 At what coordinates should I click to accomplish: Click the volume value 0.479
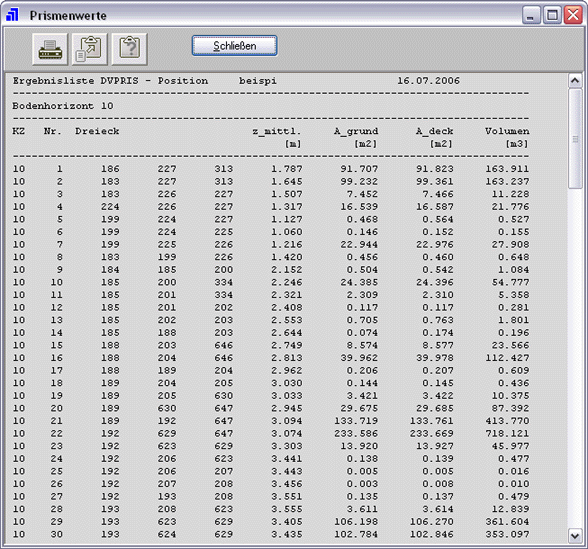pos(513,496)
